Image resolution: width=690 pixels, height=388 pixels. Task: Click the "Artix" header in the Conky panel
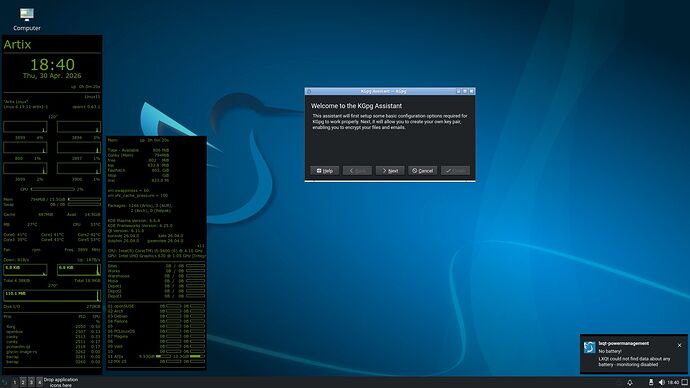[x=17, y=44]
